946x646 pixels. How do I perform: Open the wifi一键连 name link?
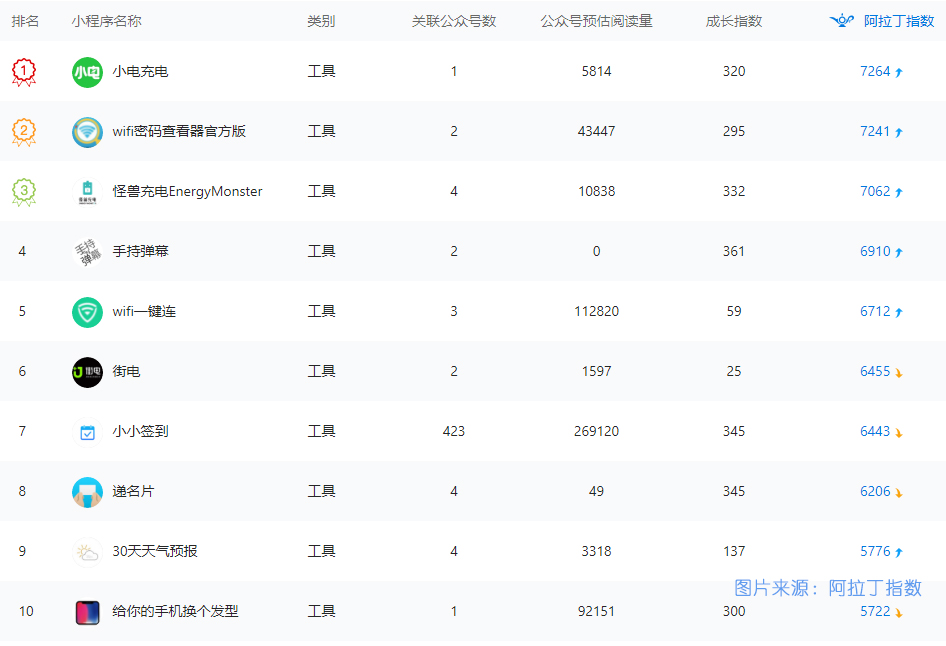click(144, 311)
